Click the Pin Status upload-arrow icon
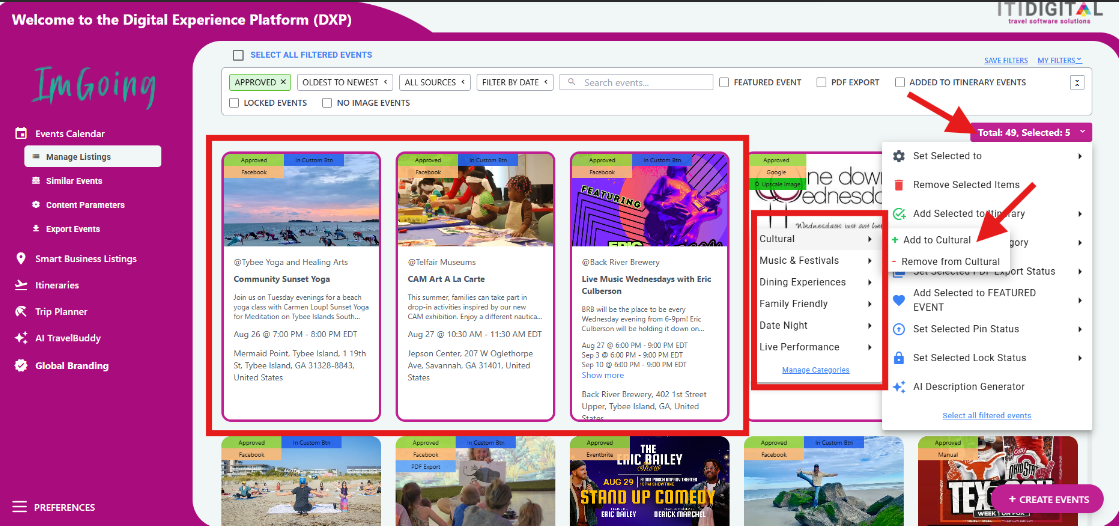This screenshot has width=1119, height=526. (x=899, y=329)
